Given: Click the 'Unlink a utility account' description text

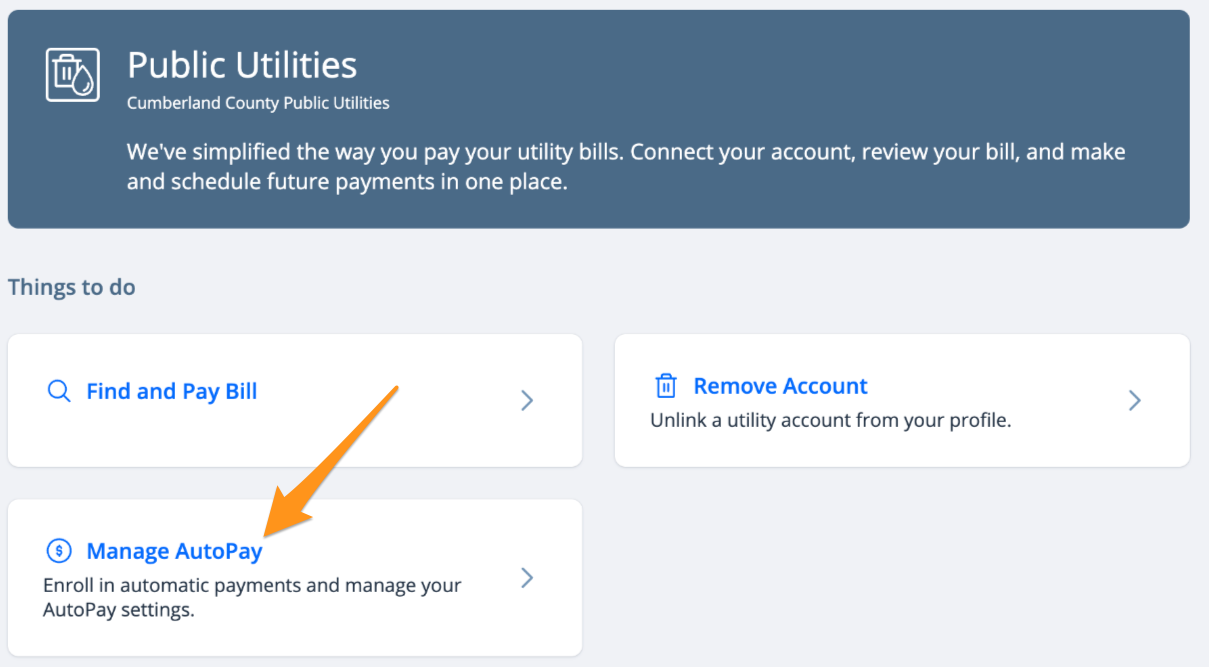Looking at the screenshot, I should click(x=831, y=420).
